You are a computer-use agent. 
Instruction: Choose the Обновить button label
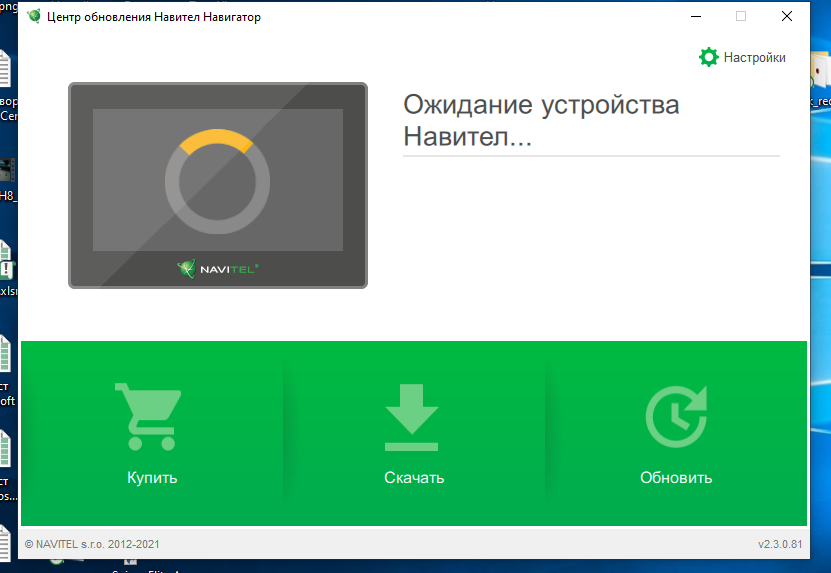click(676, 478)
